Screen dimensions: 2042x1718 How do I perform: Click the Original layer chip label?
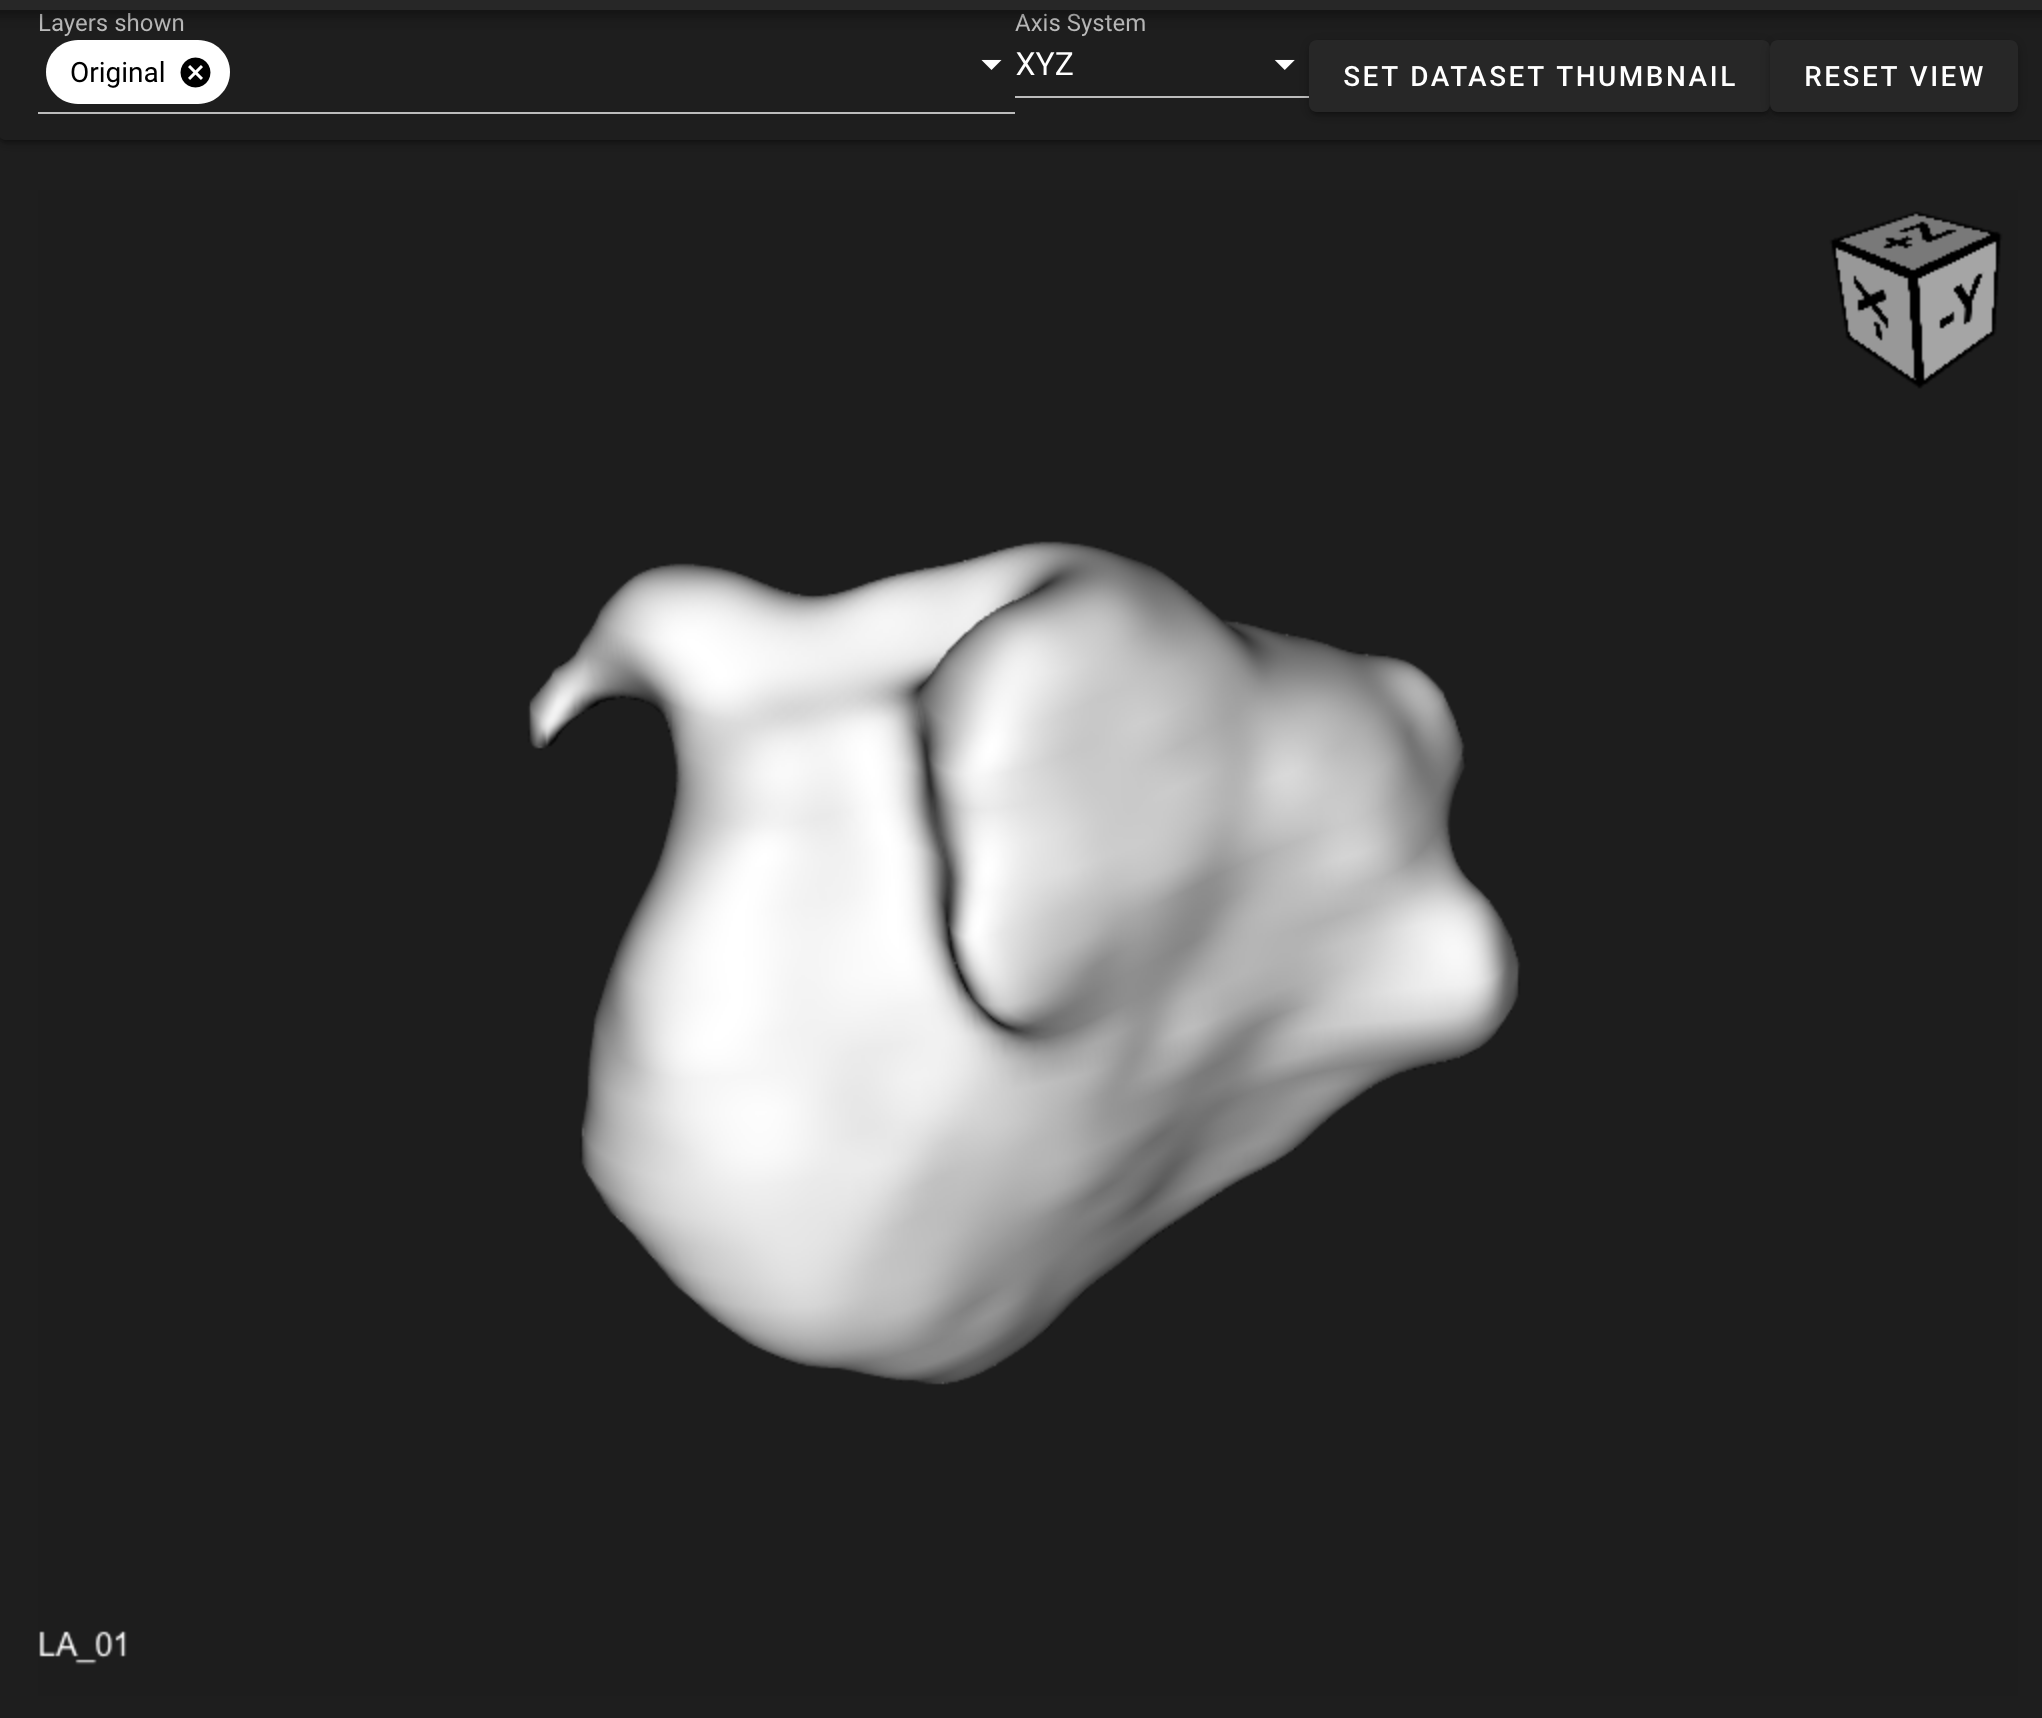click(117, 72)
